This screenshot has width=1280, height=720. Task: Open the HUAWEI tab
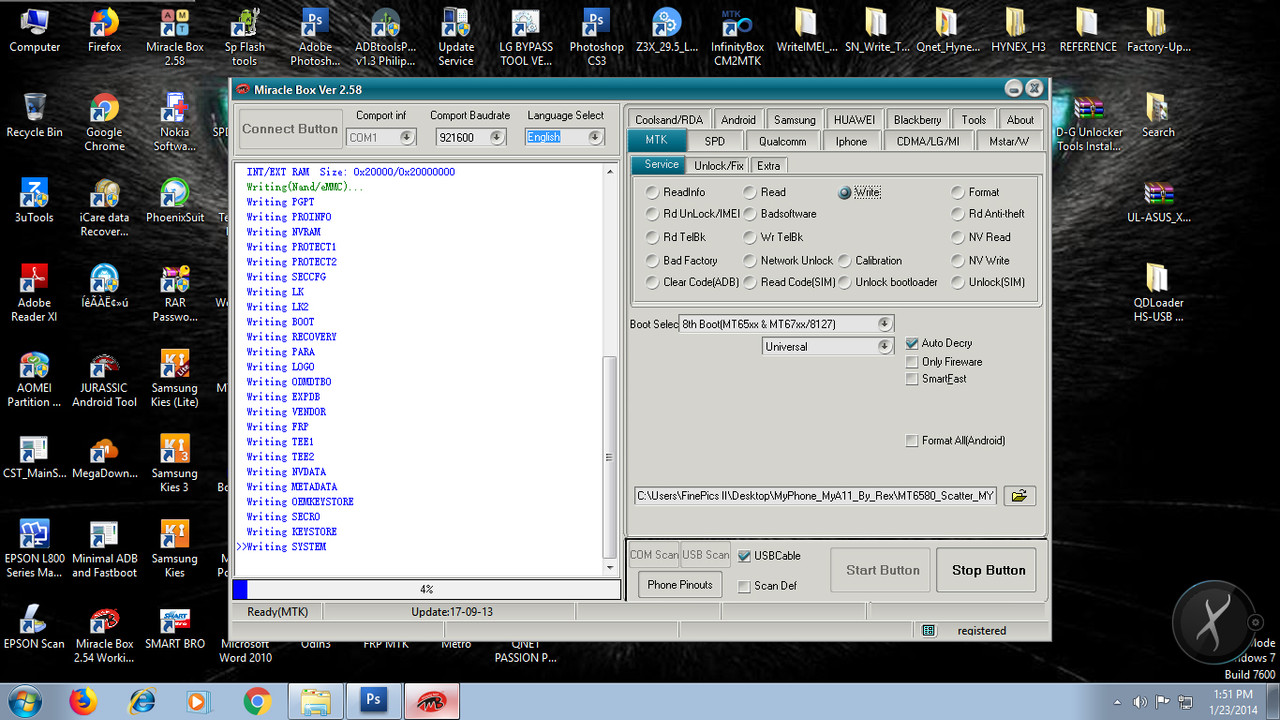pos(854,119)
